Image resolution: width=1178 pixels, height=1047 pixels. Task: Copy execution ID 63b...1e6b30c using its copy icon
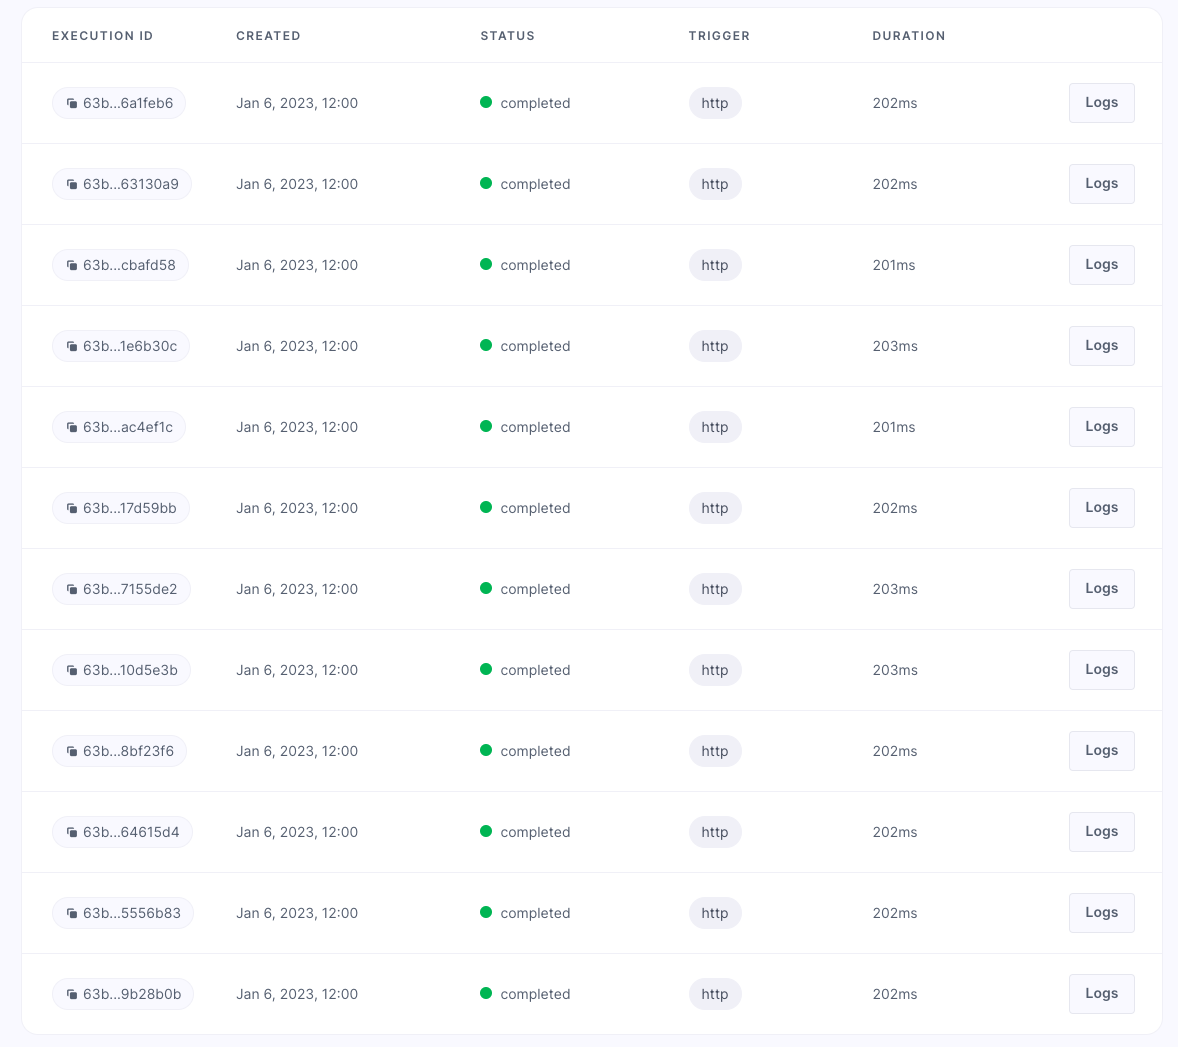point(72,347)
